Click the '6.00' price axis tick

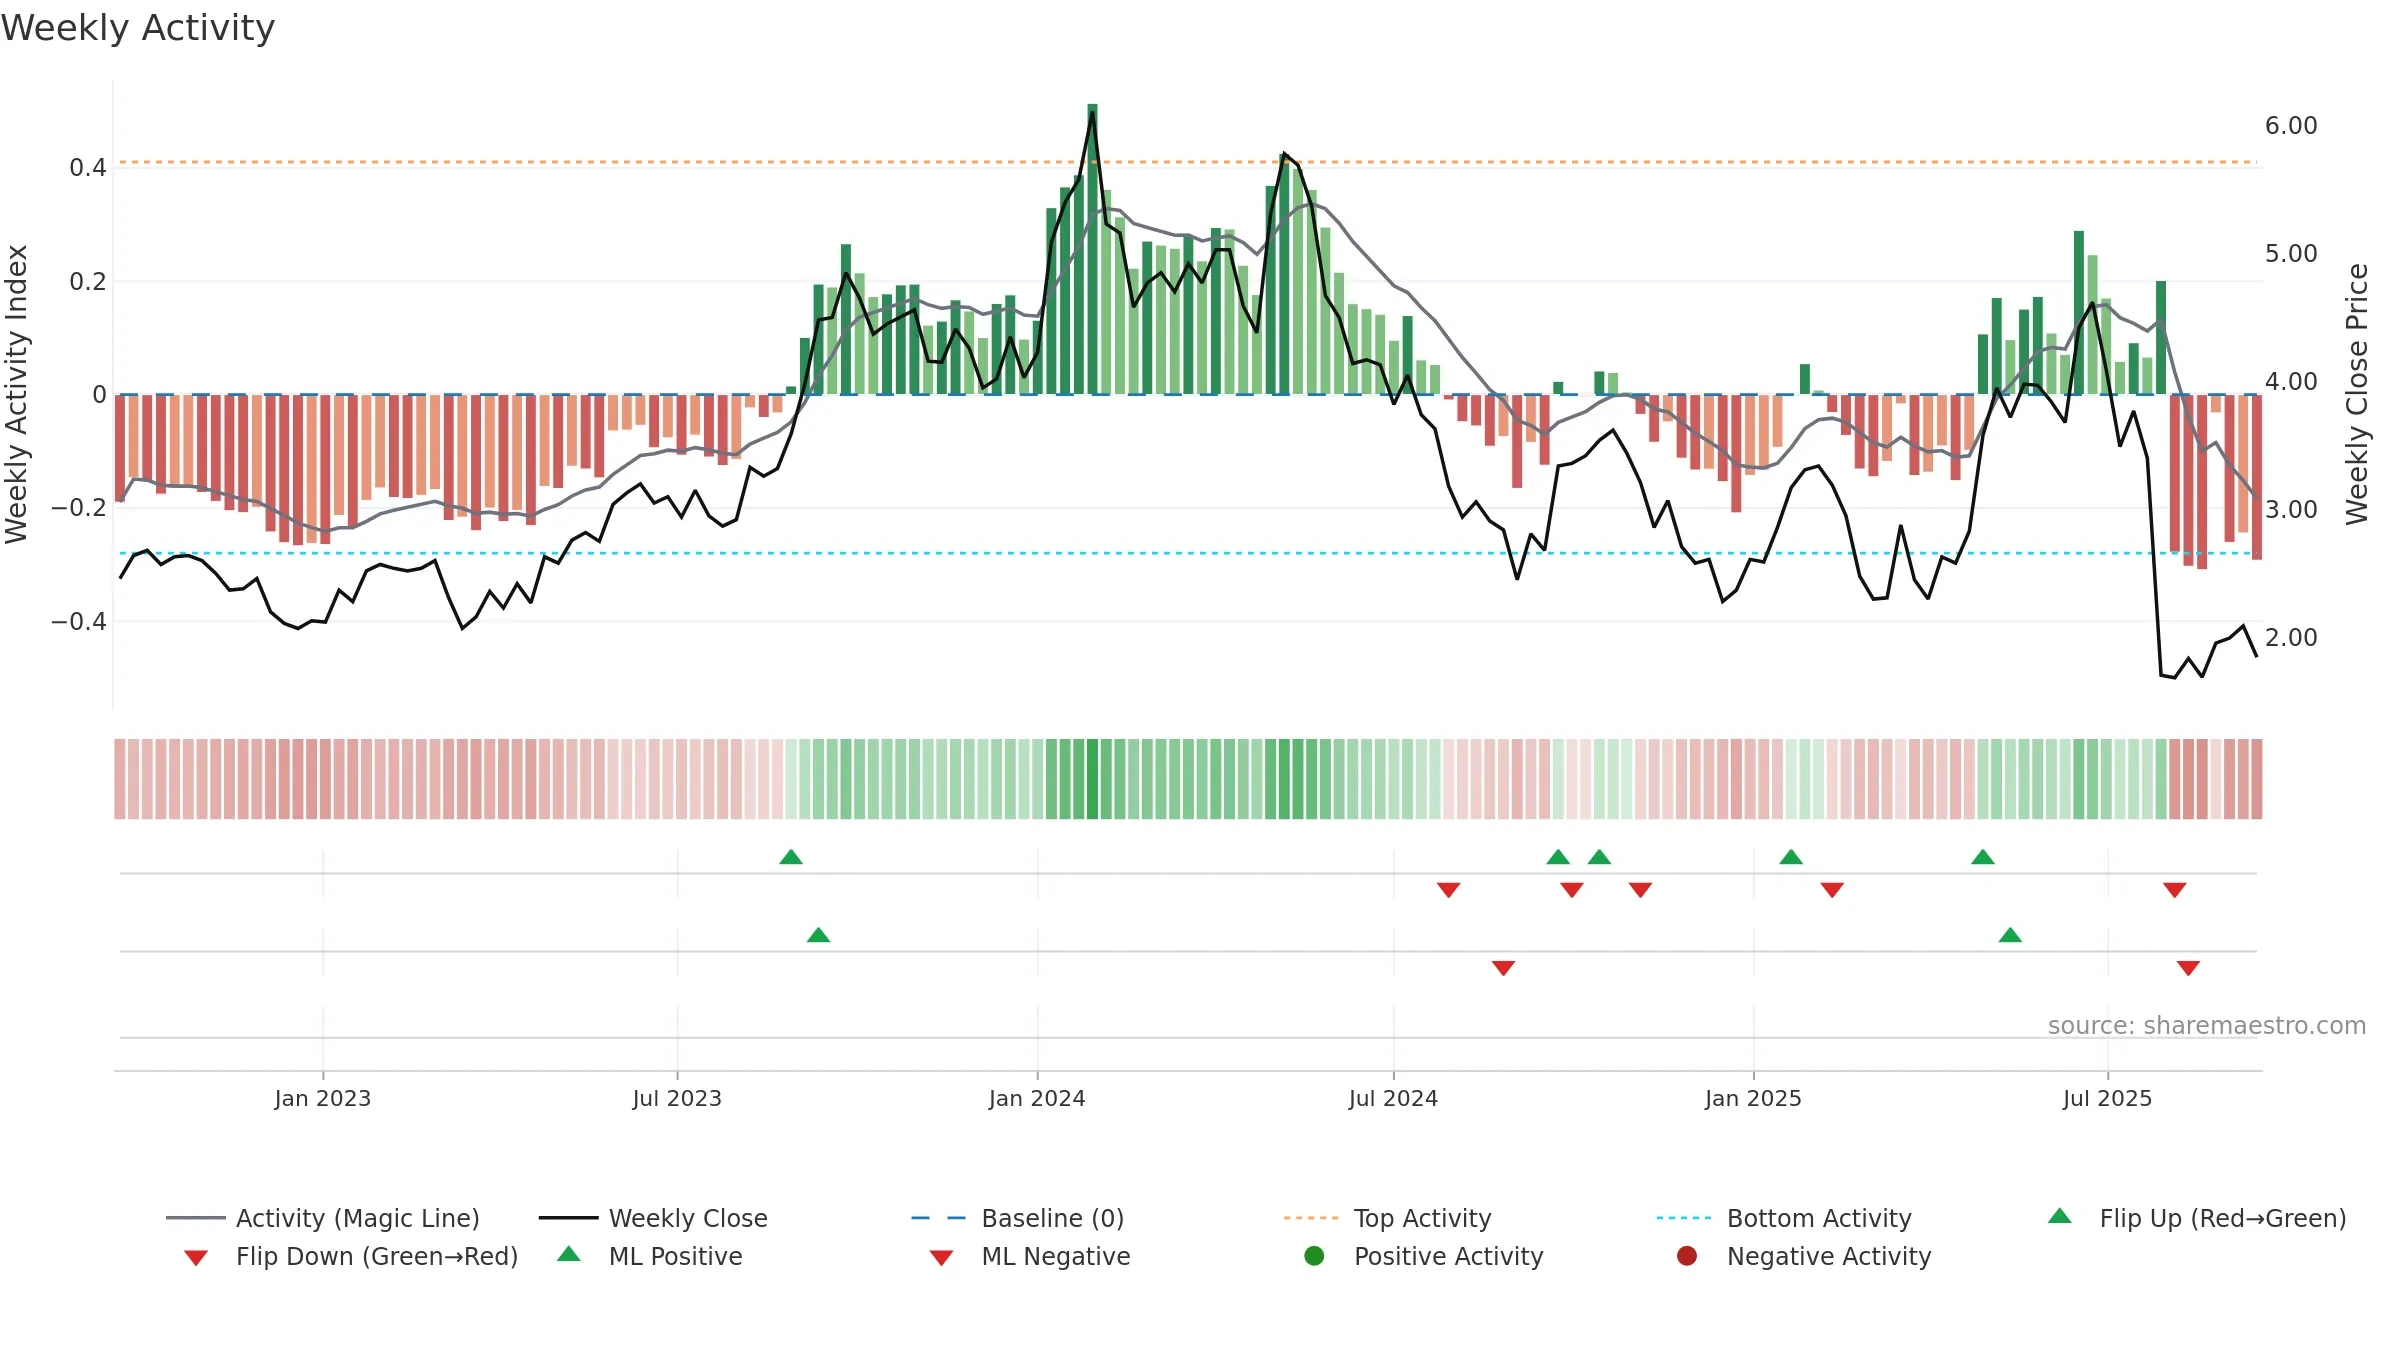[2291, 126]
